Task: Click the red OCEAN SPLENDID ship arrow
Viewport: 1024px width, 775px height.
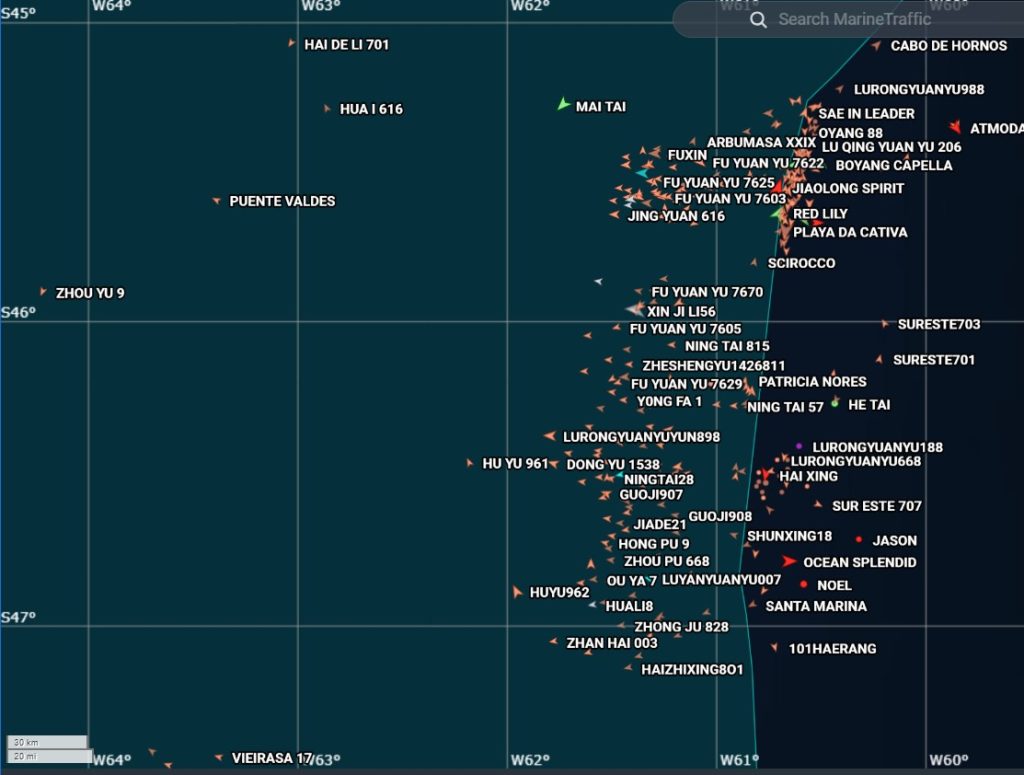Action: coord(789,562)
